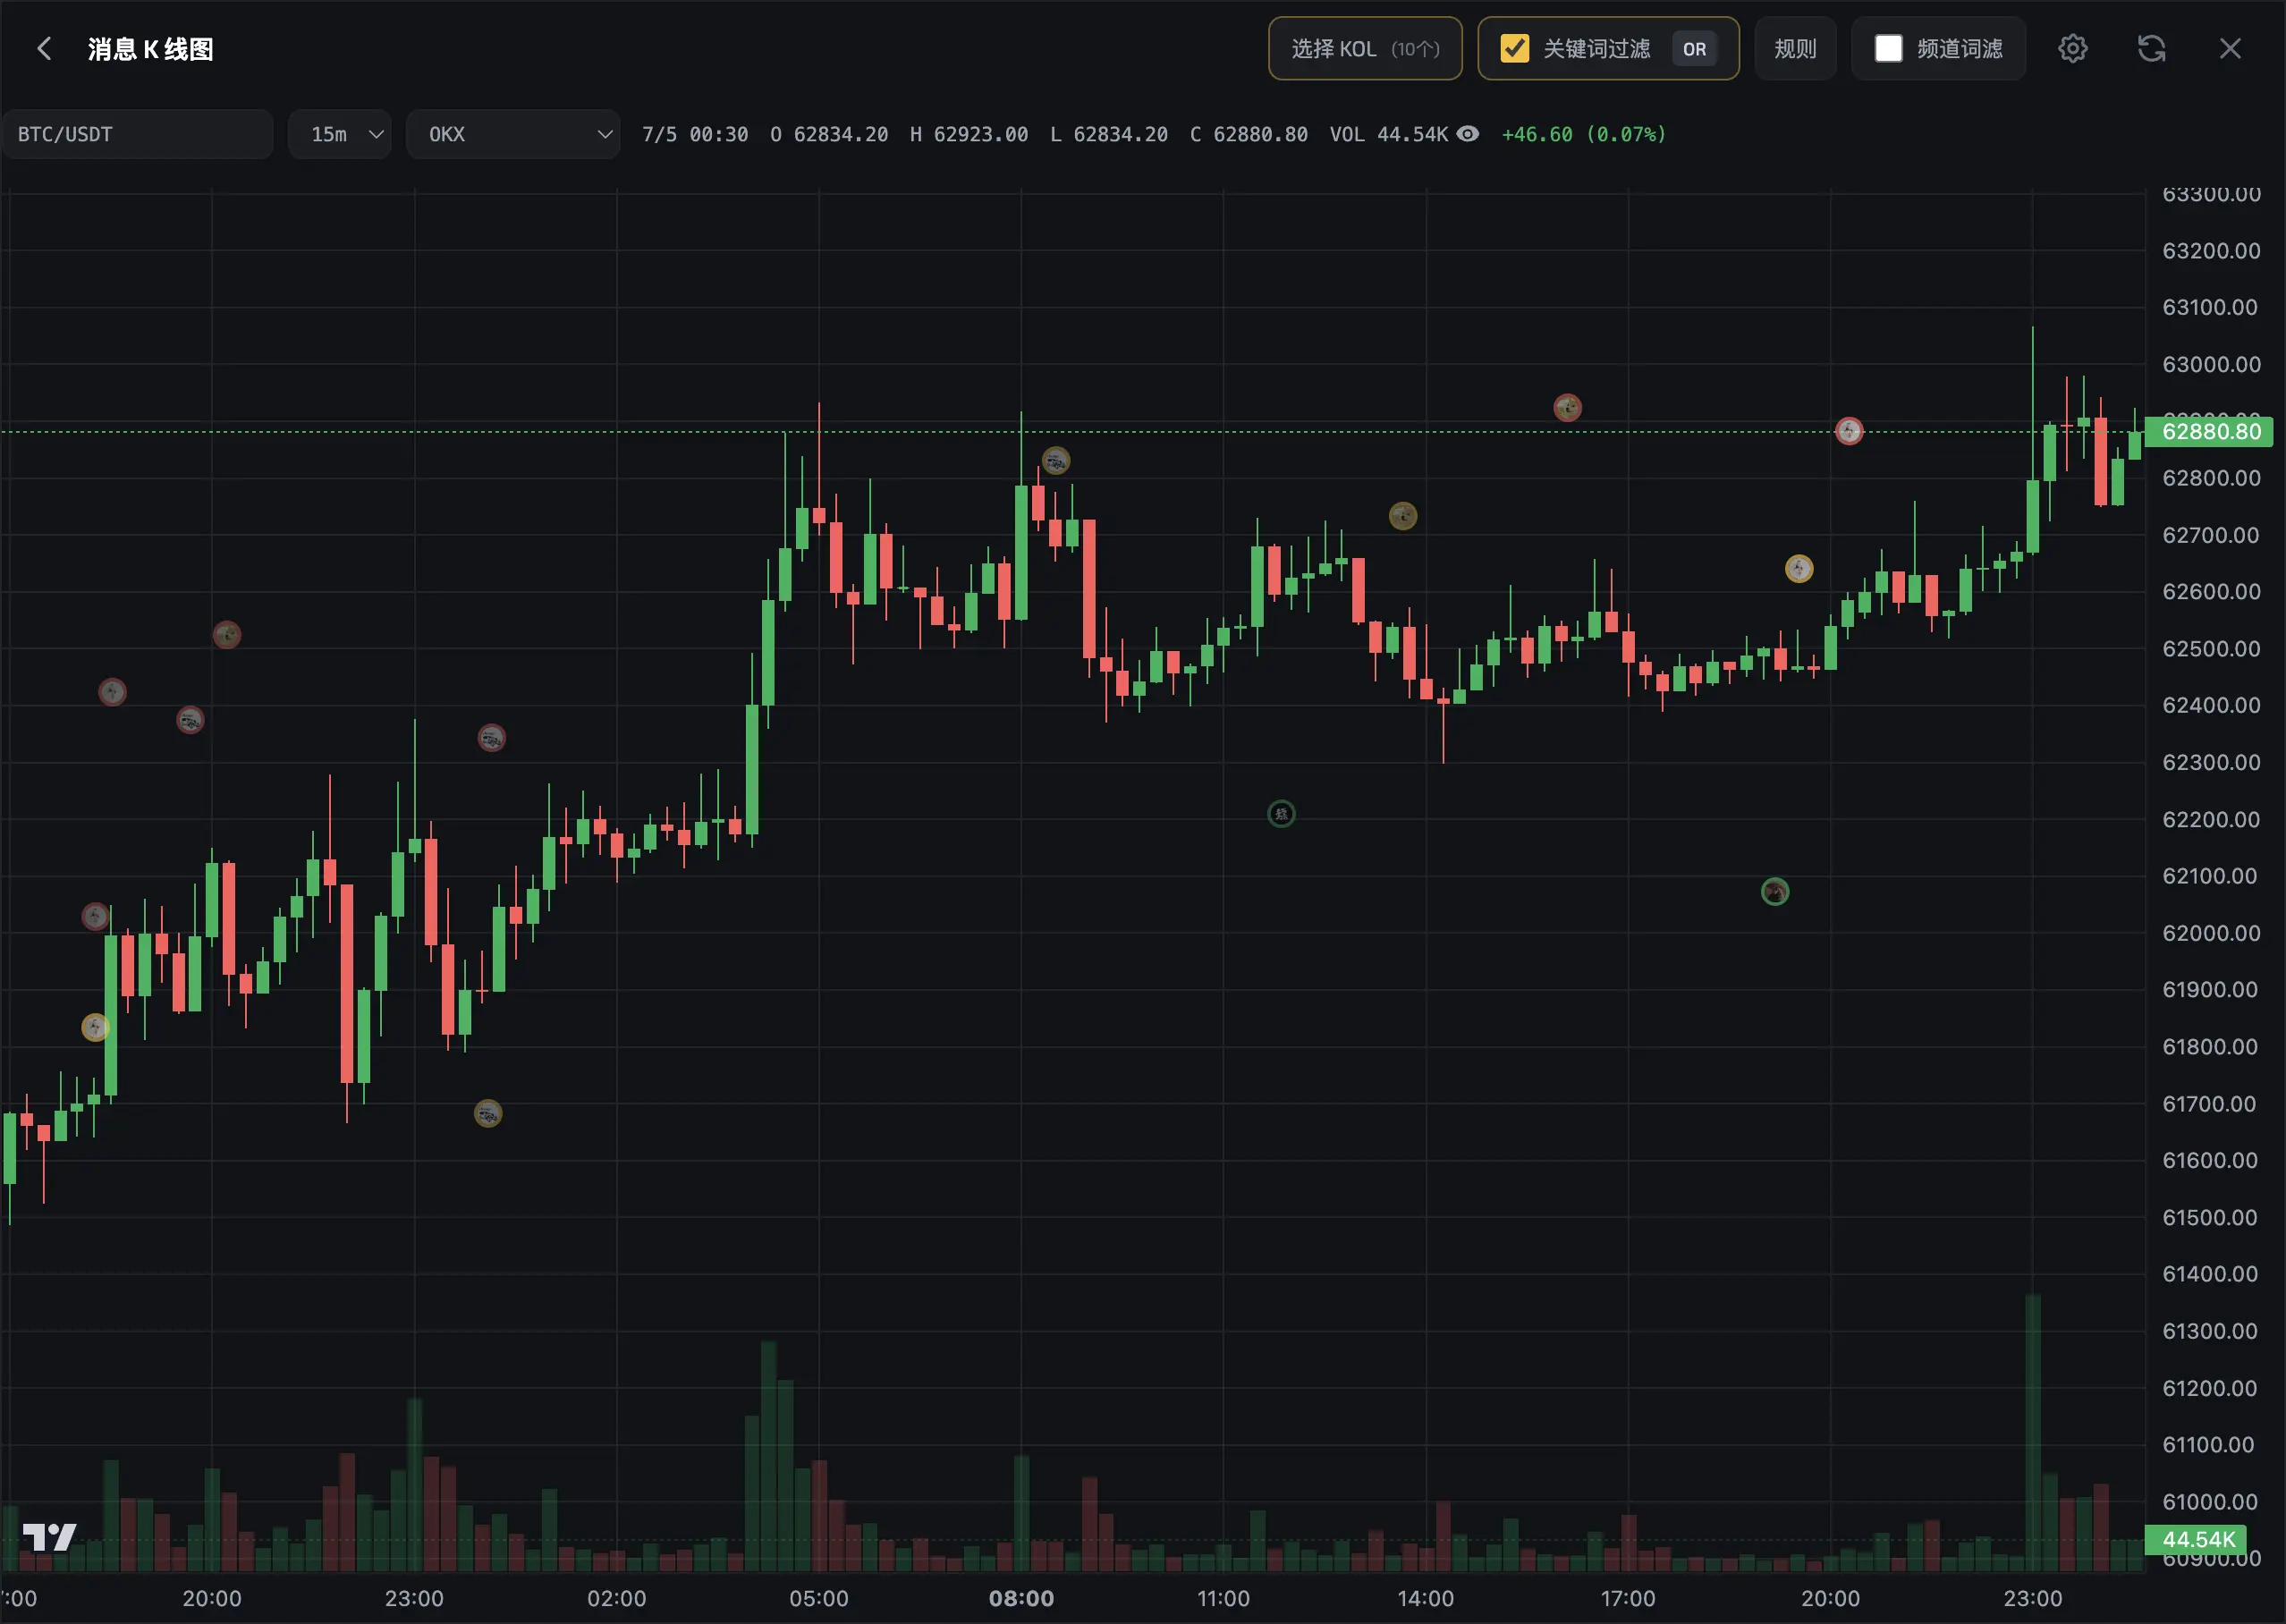Screen dimensions: 2286x1624
Task: Open the 选择 KOL selector
Action: click(1365, 49)
